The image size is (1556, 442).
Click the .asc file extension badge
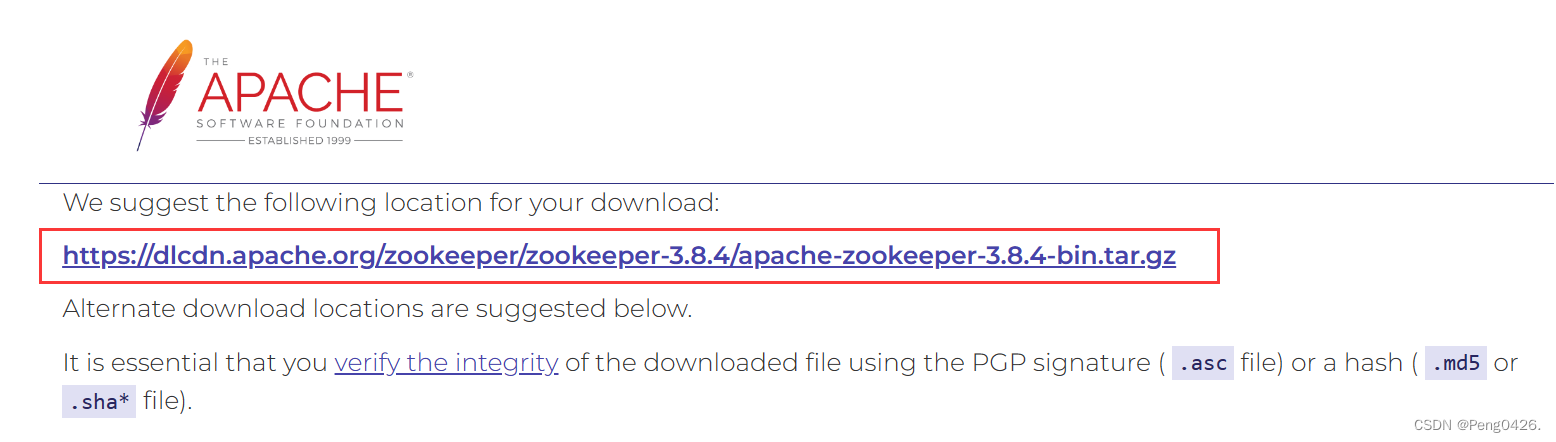coord(1203,363)
